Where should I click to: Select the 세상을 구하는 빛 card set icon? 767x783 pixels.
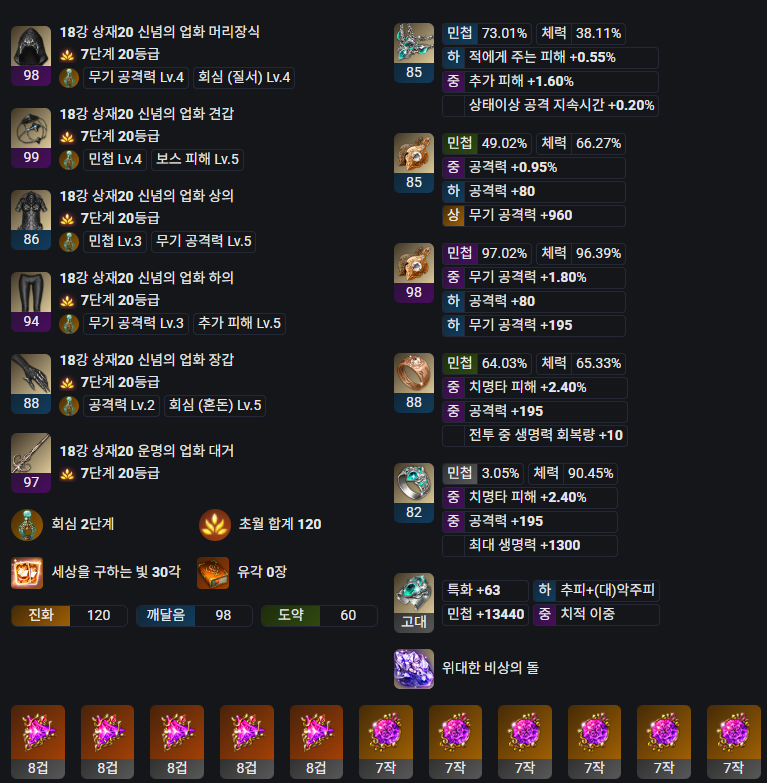click(27, 573)
